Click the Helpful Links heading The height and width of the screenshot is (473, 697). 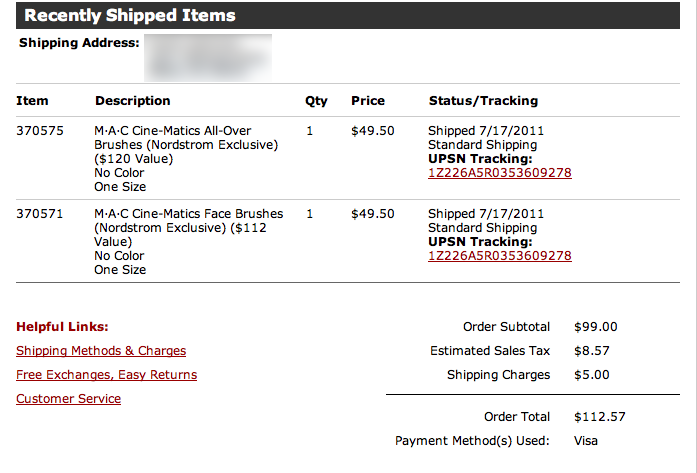tap(62, 327)
